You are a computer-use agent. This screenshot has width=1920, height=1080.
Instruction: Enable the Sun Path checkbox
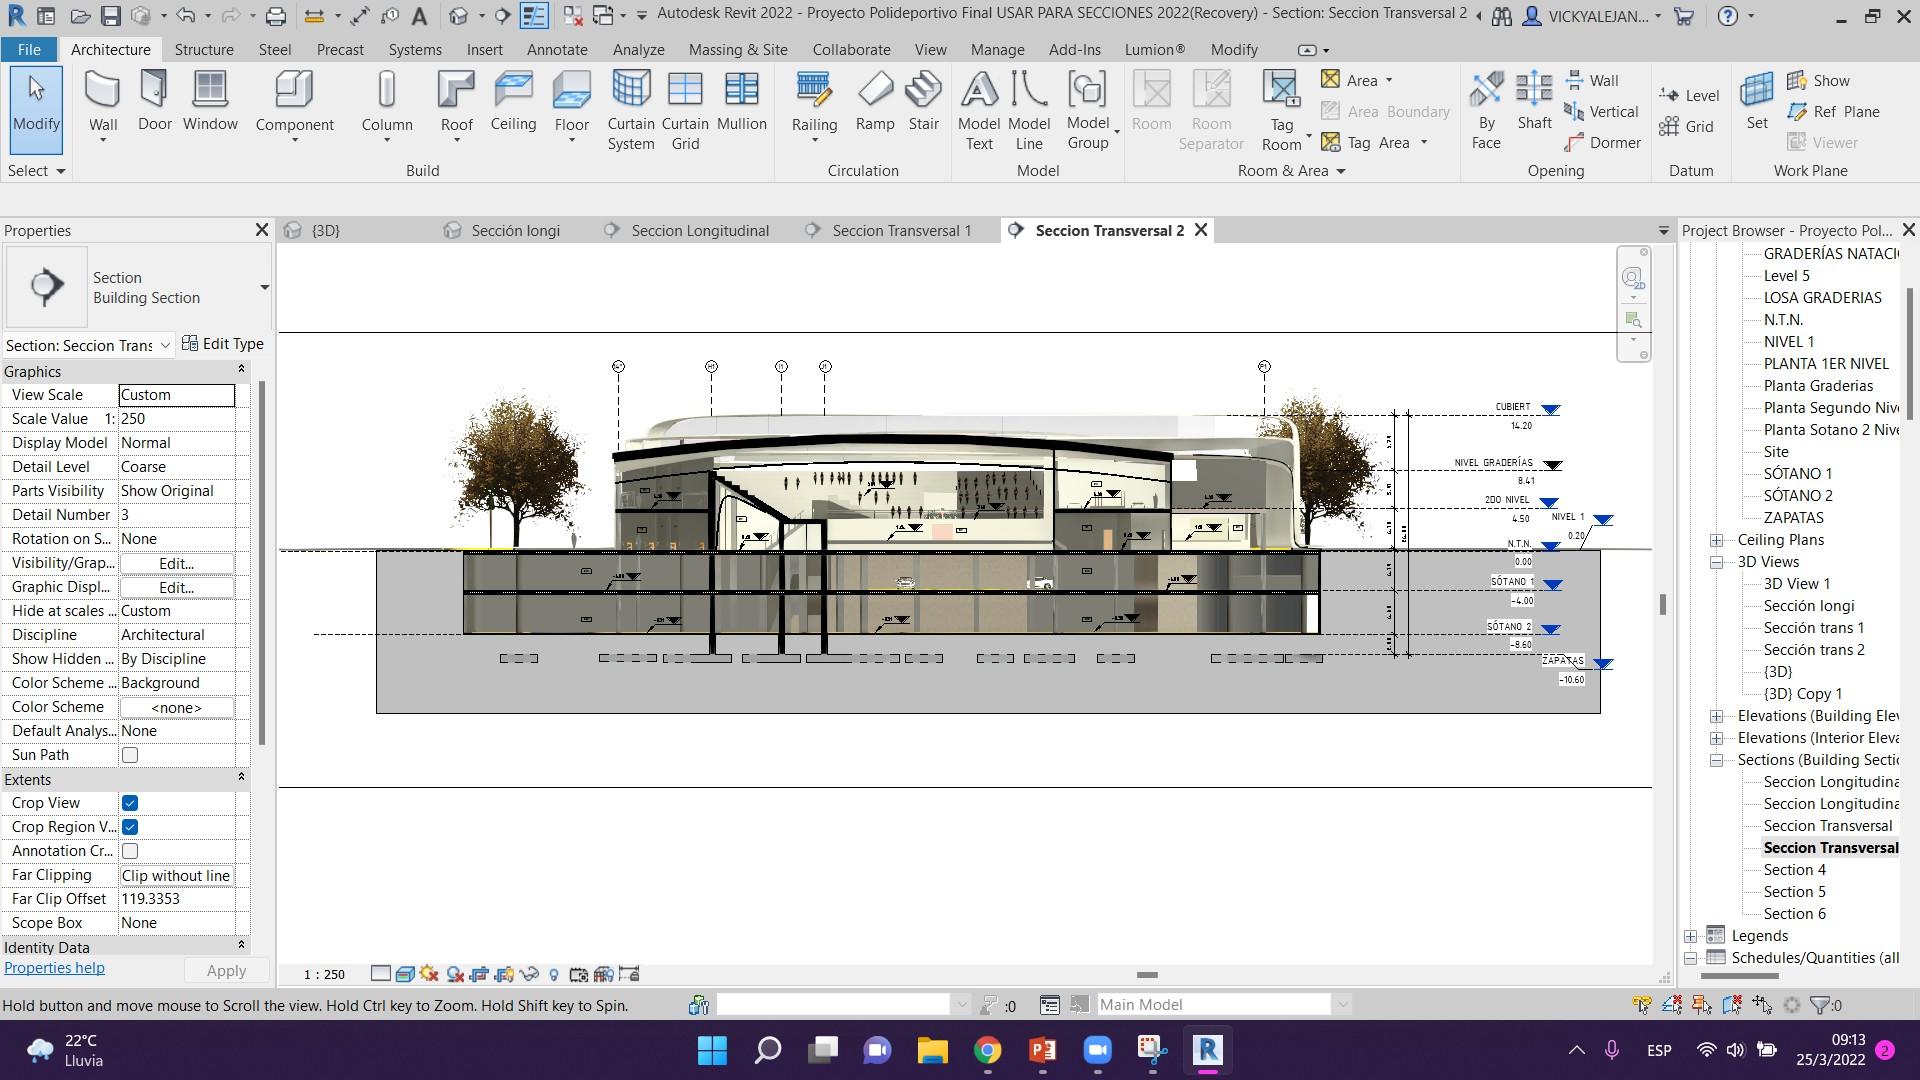(130, 755)
